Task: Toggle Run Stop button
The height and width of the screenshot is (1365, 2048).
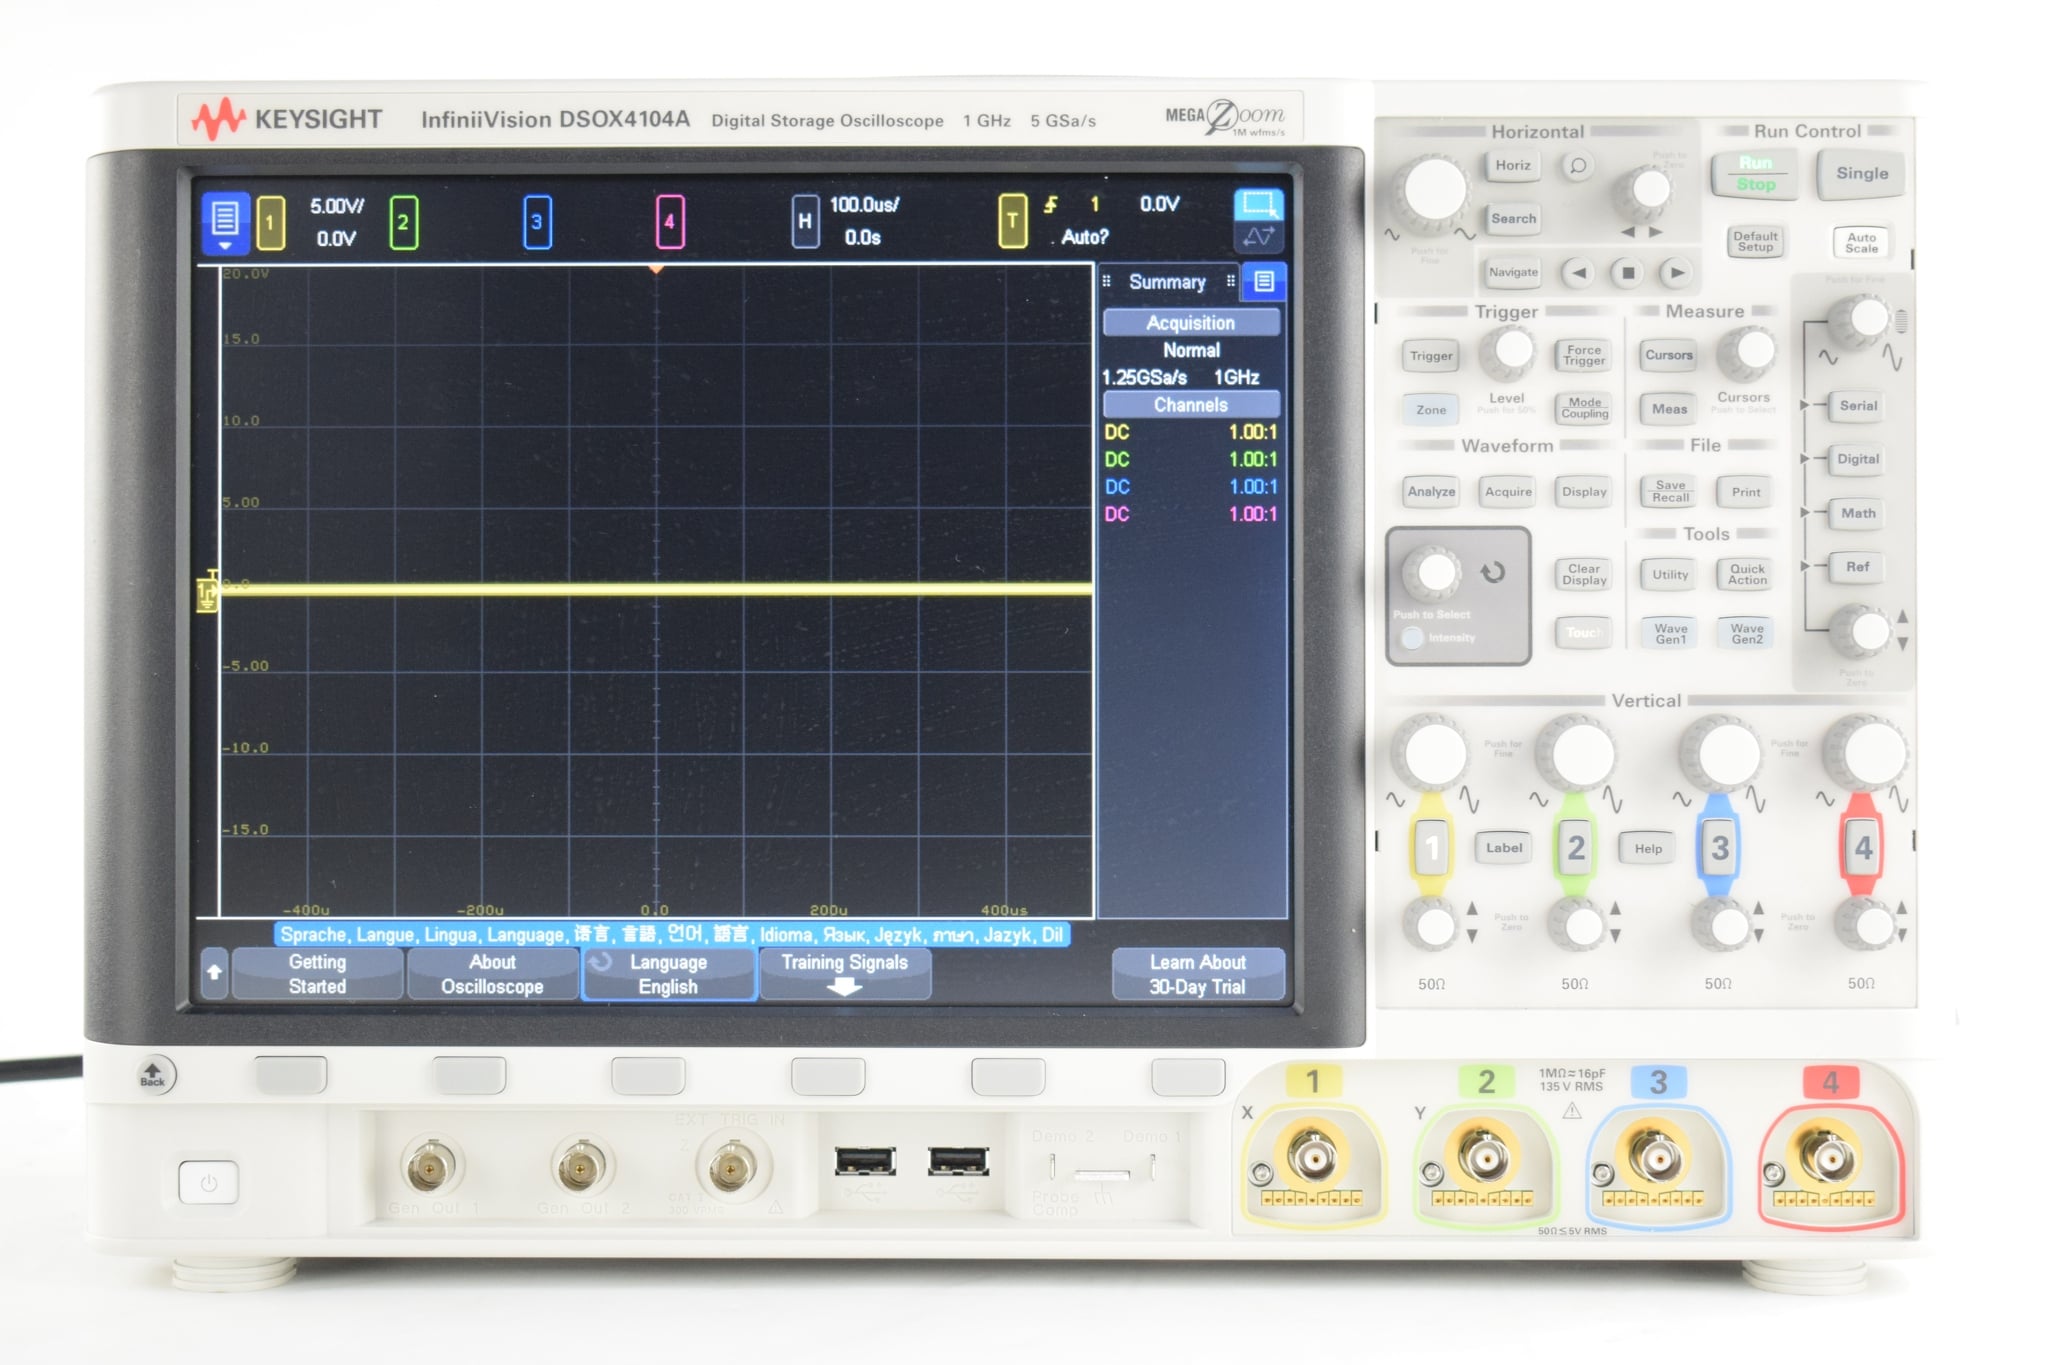Action: 1755,174
